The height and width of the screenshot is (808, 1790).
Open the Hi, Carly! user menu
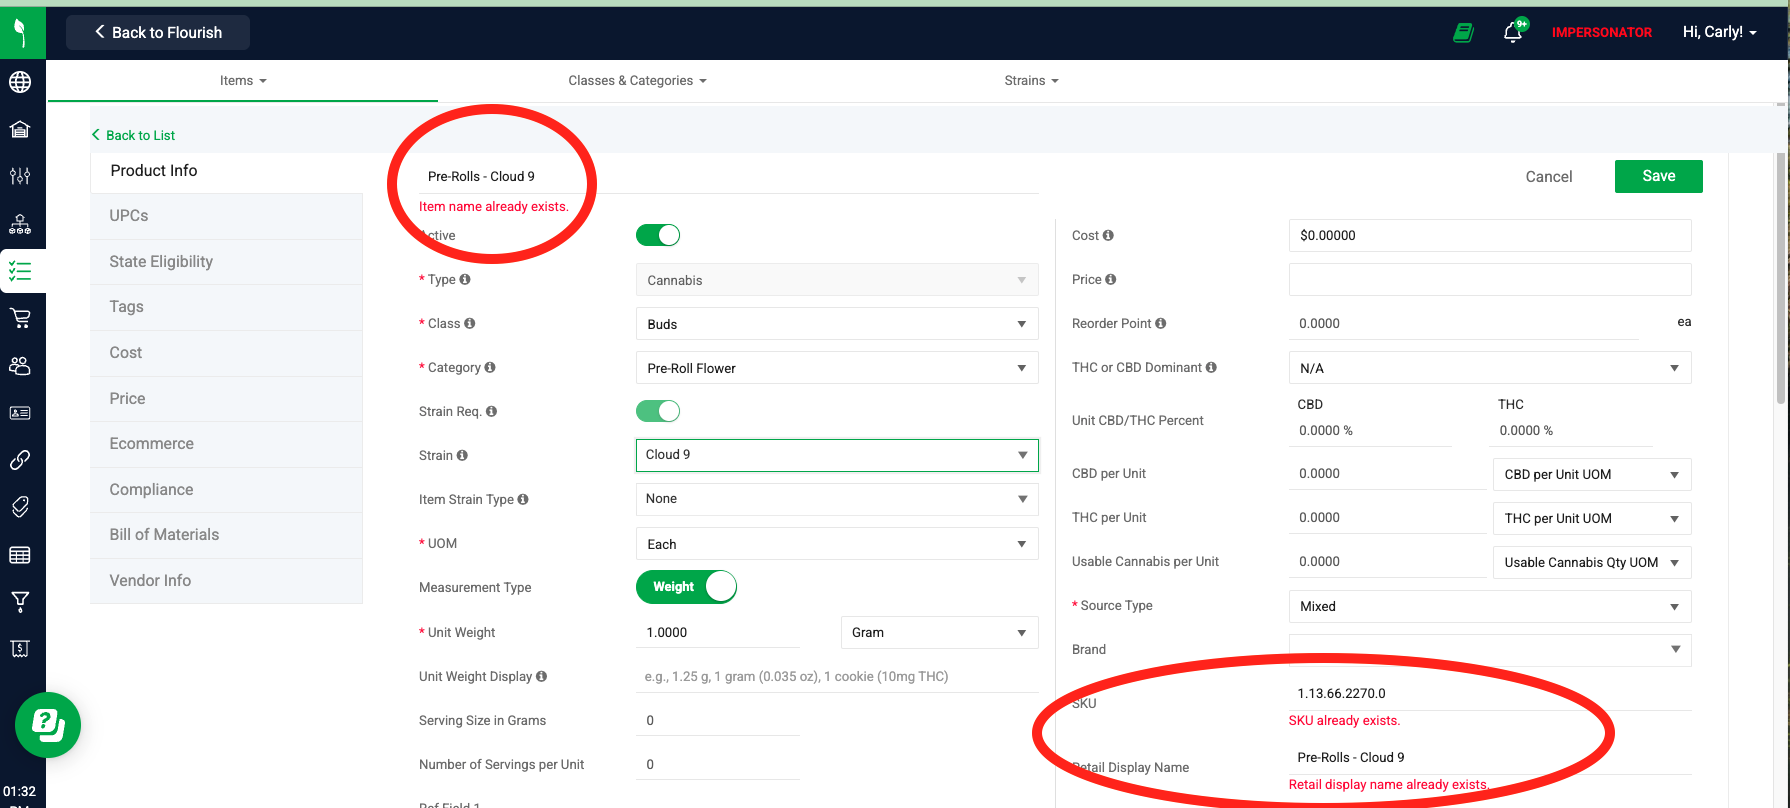(1719, 32)
